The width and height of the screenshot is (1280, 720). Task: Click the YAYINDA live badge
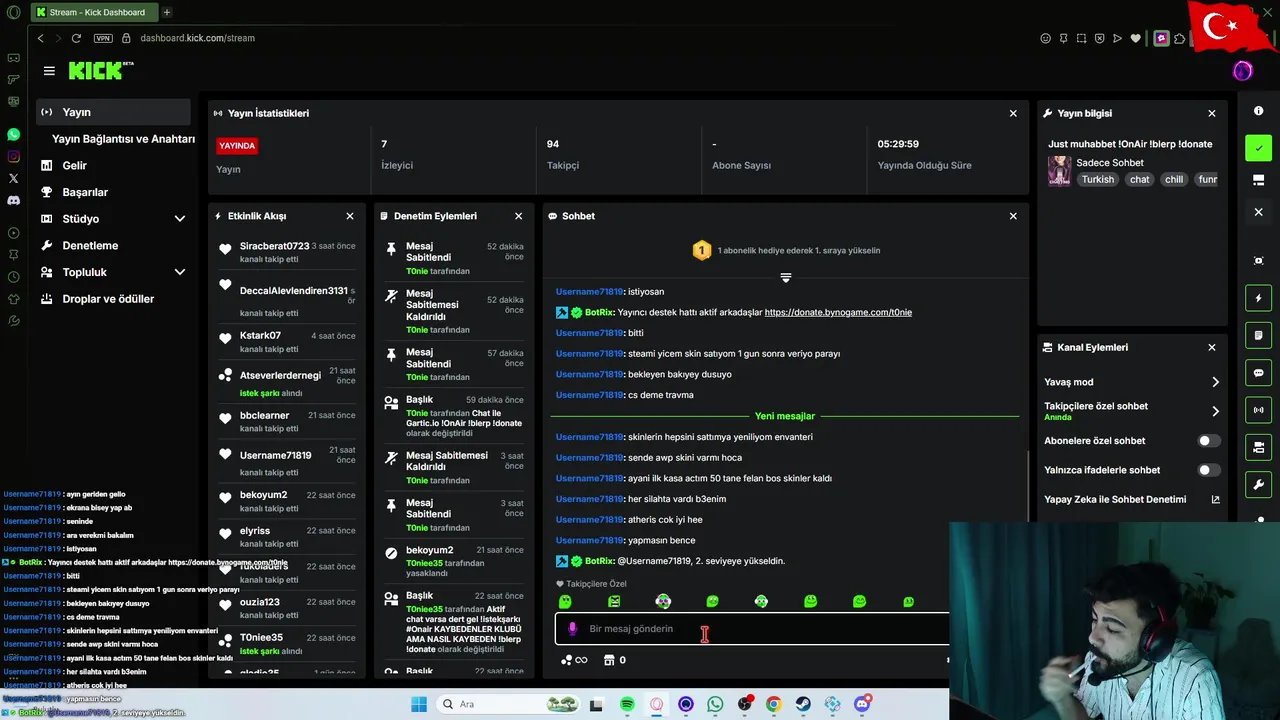(237, 145)
